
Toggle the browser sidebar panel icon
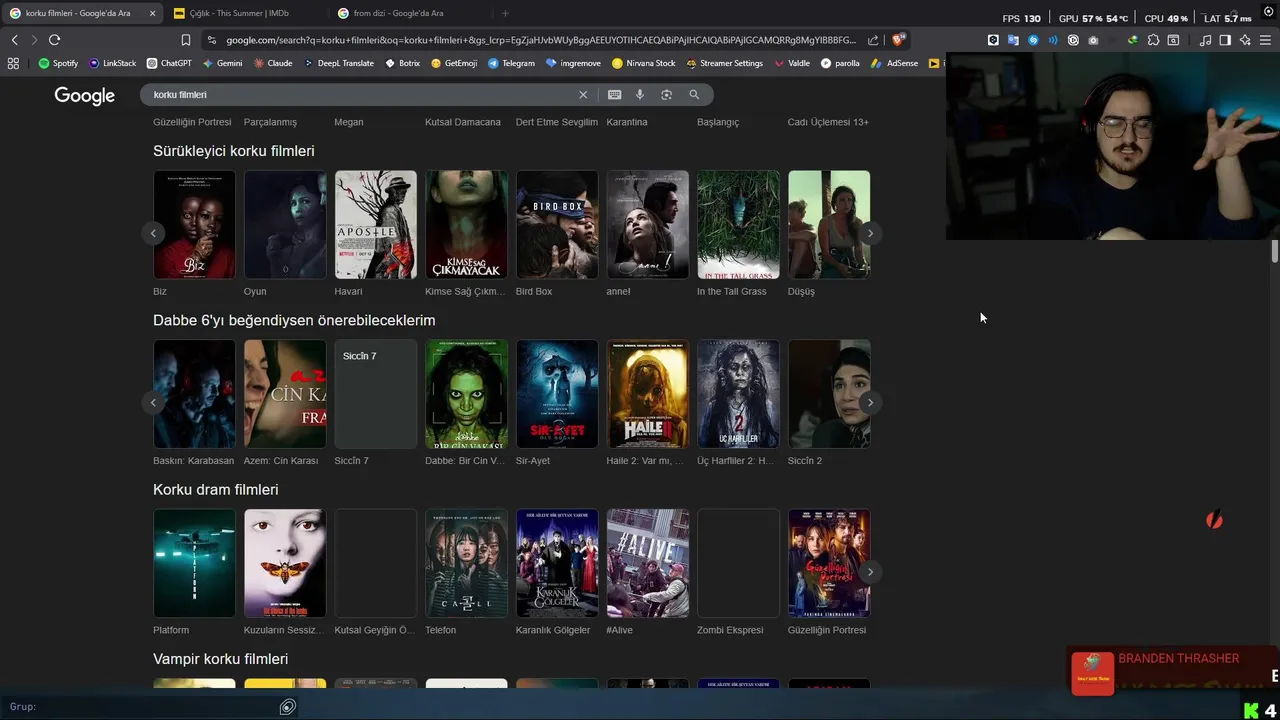coord(1225,40)
